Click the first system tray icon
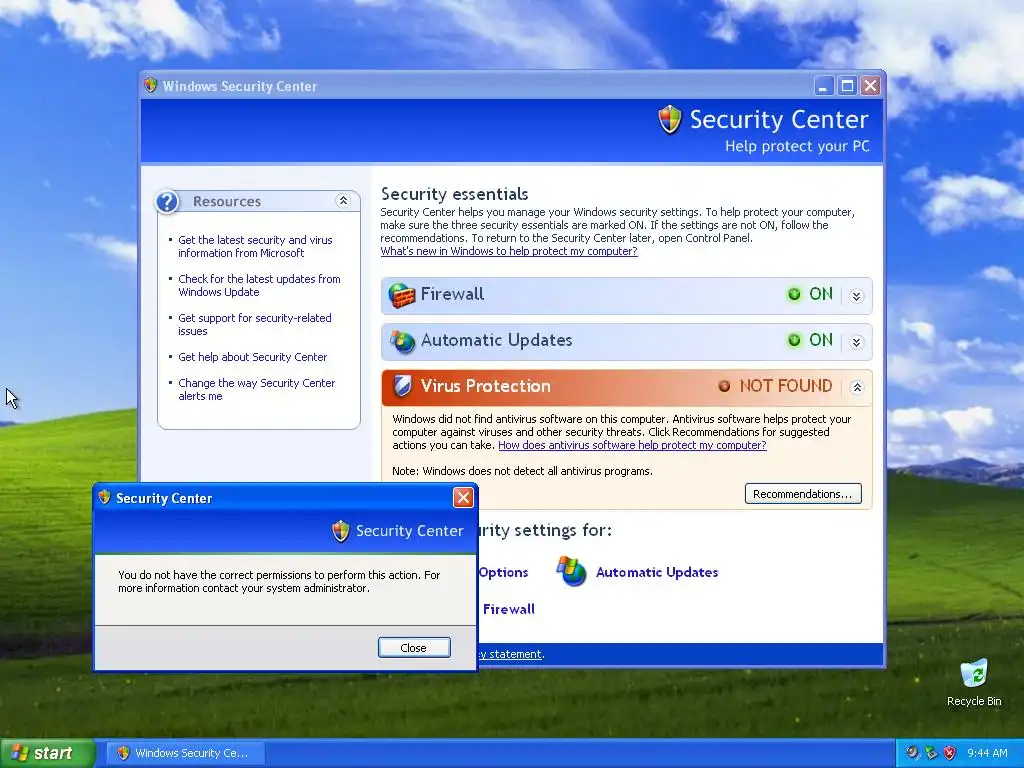The image size is (1024, 768). [x=912, y=753]
